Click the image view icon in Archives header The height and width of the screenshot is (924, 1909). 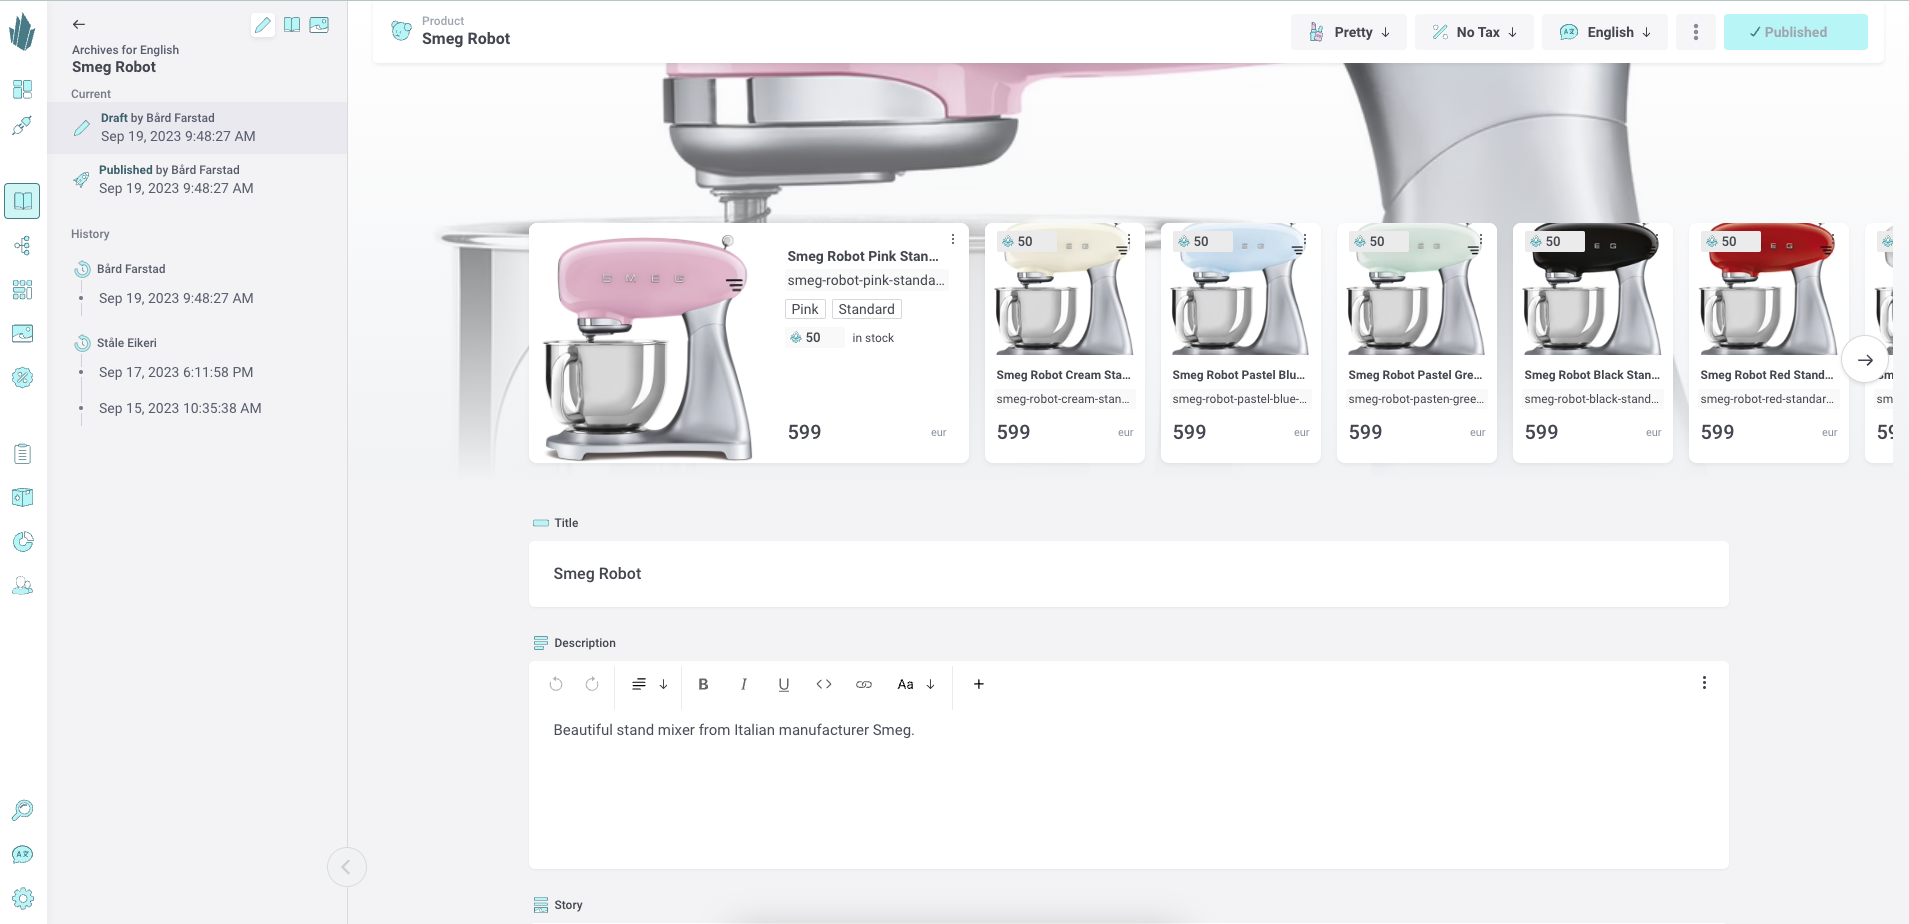319,25
